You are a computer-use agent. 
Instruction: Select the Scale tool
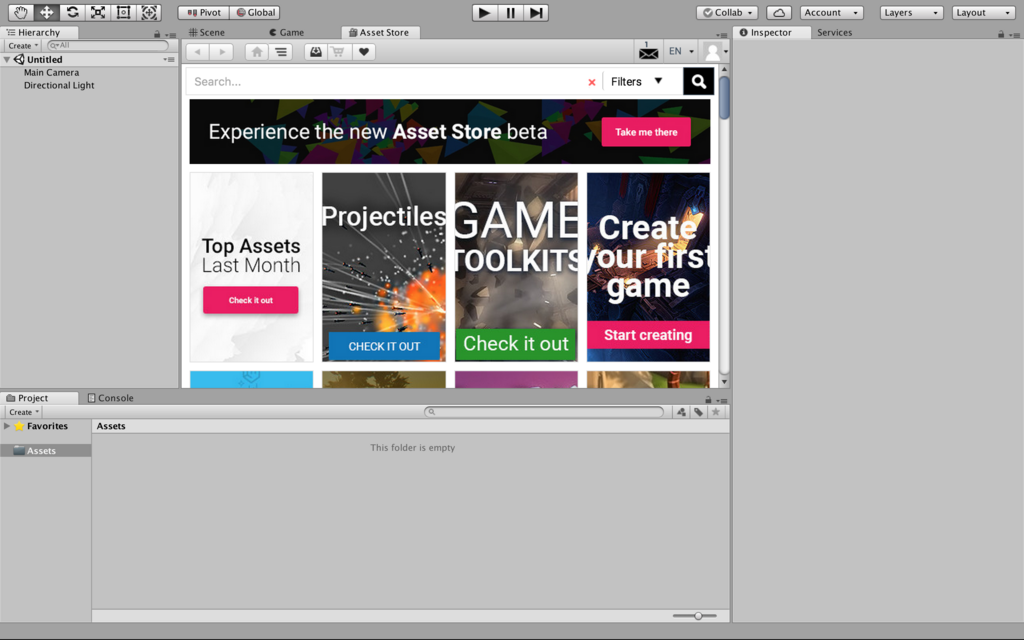(x=98, y=12)
